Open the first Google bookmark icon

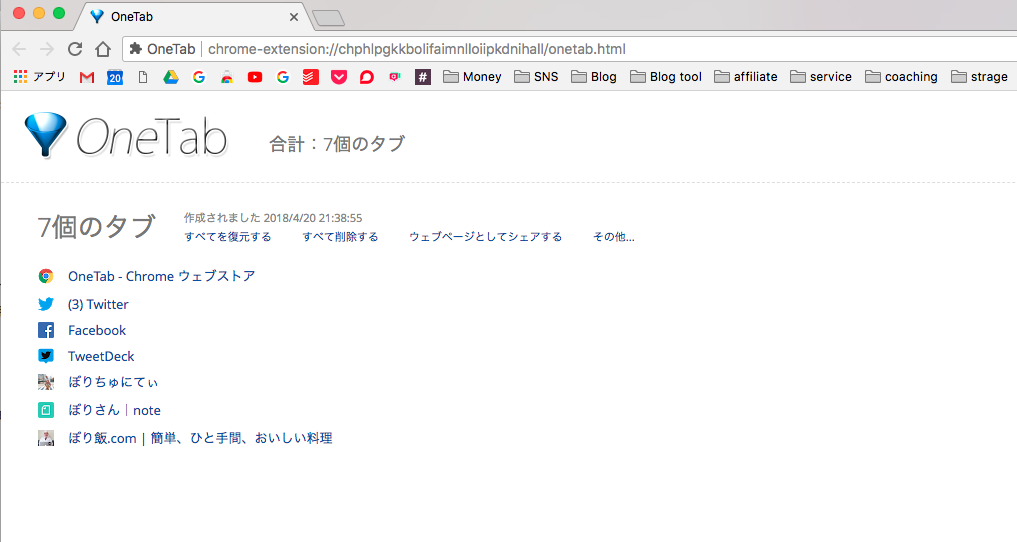[199, 77]
